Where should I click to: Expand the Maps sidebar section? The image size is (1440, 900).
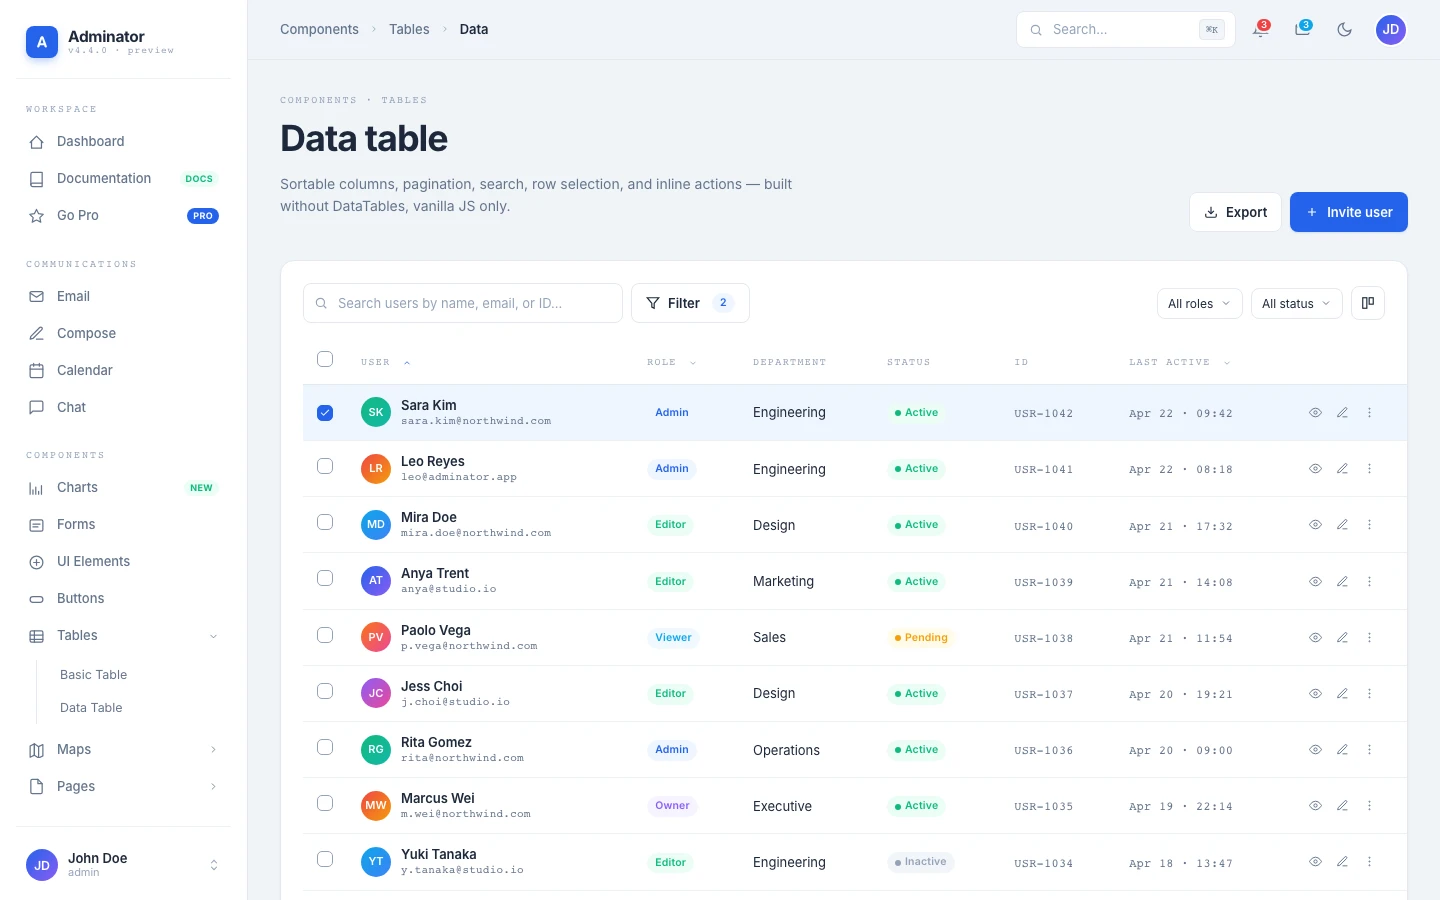pyautogui.click(x=123, y=750)
